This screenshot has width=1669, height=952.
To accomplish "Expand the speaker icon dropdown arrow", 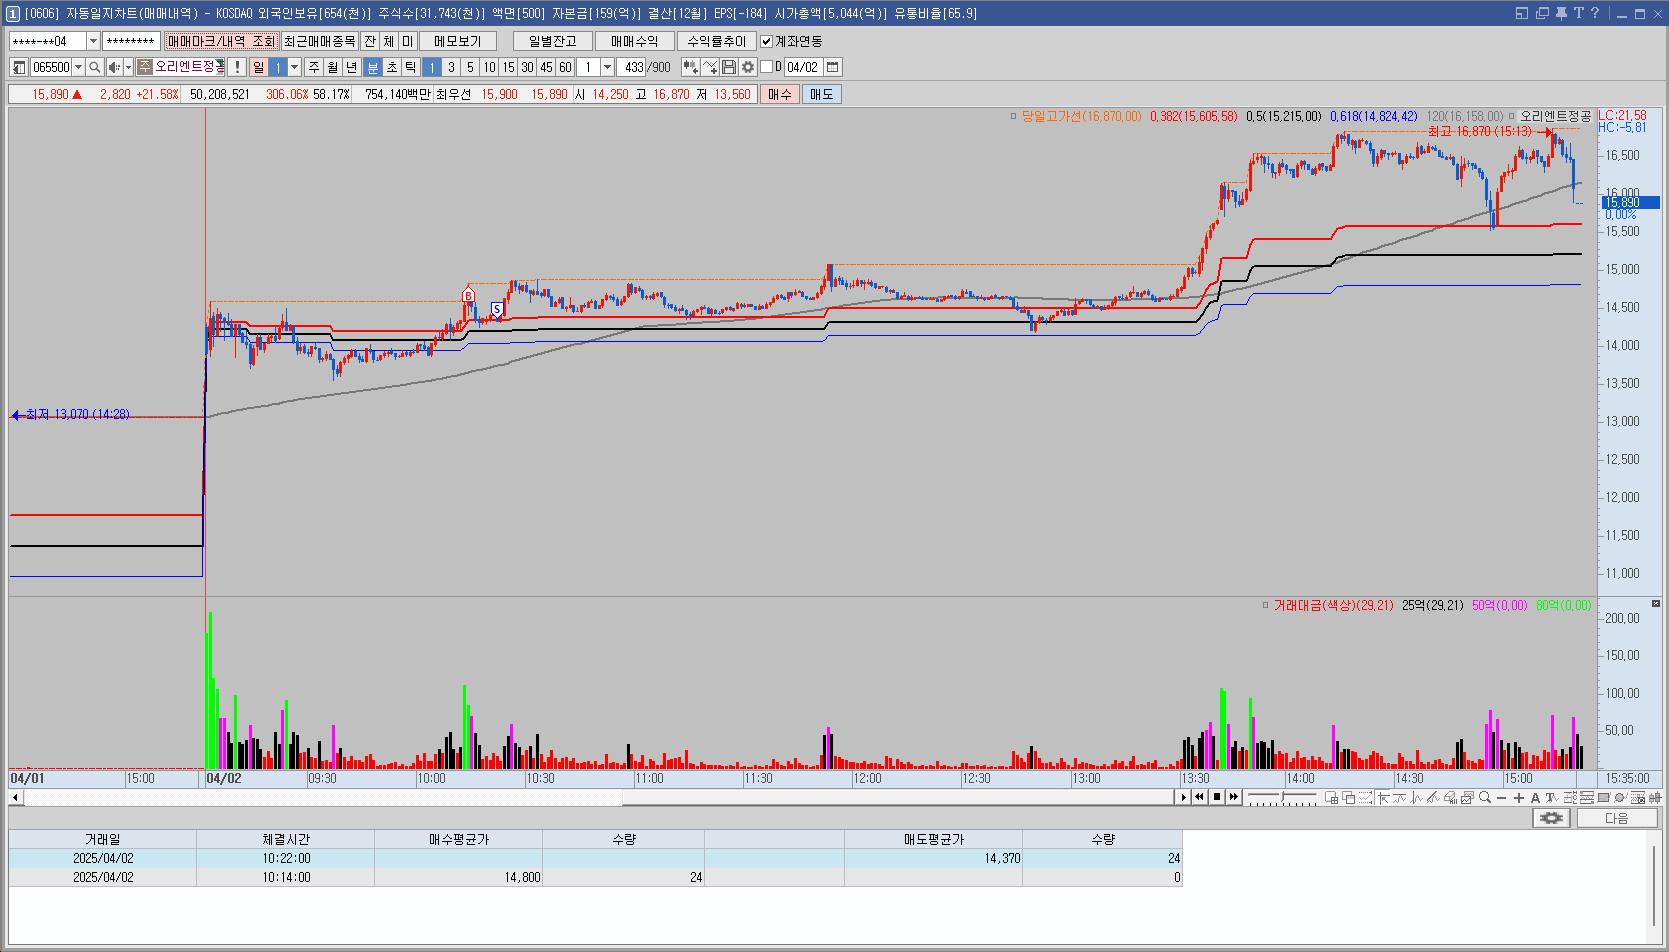I will [x=128, y=67].
